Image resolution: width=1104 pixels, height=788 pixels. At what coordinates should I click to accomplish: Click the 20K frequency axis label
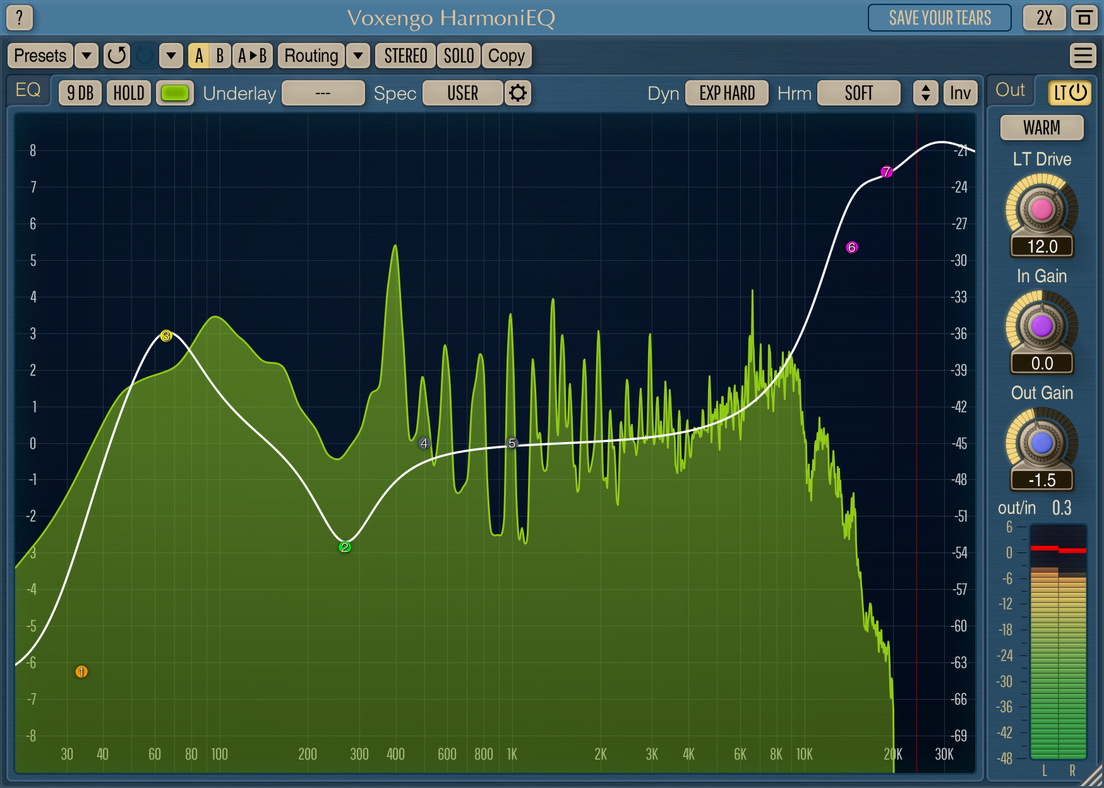tap(893, 754)
